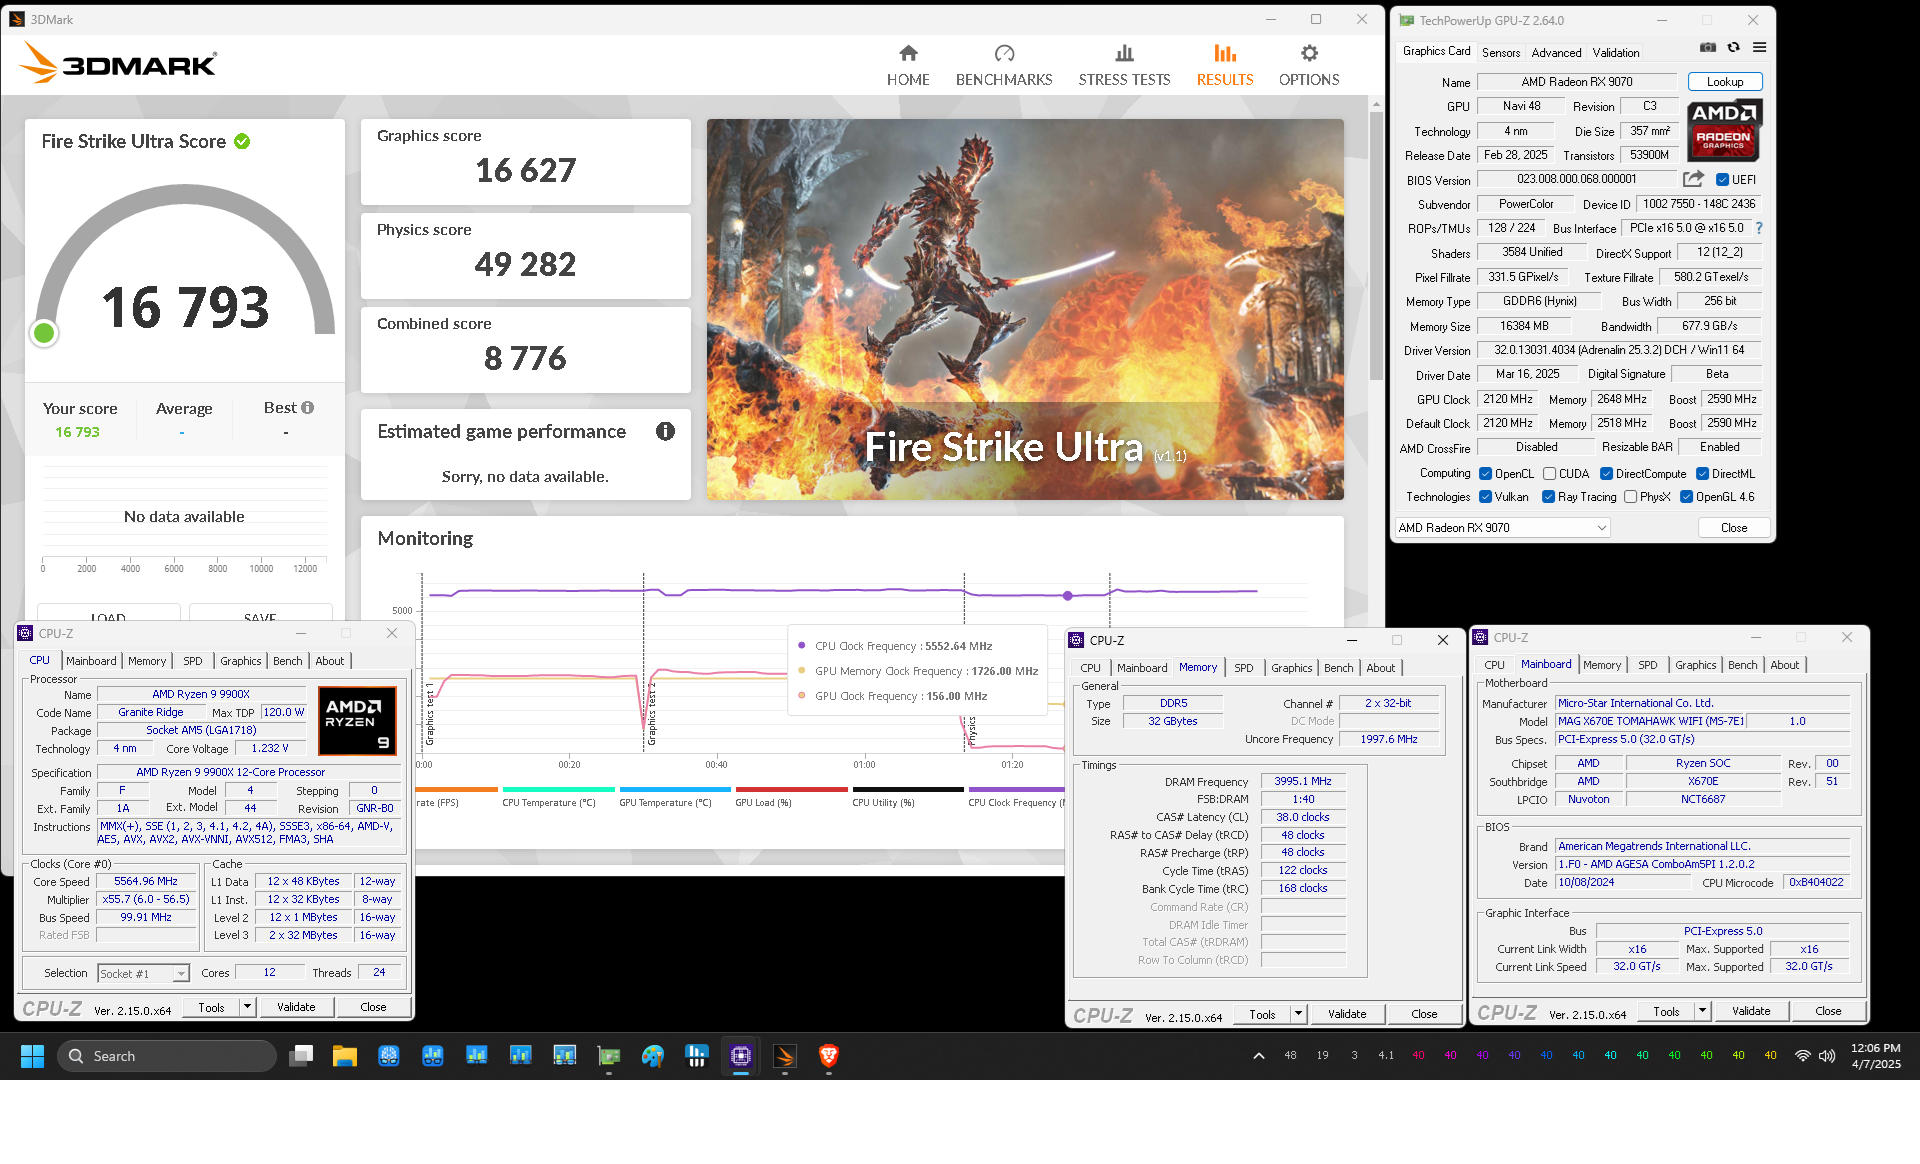Click the 3DMark logo
This screenshot has height=1164, width=1920.
click(x=118, y=65)
